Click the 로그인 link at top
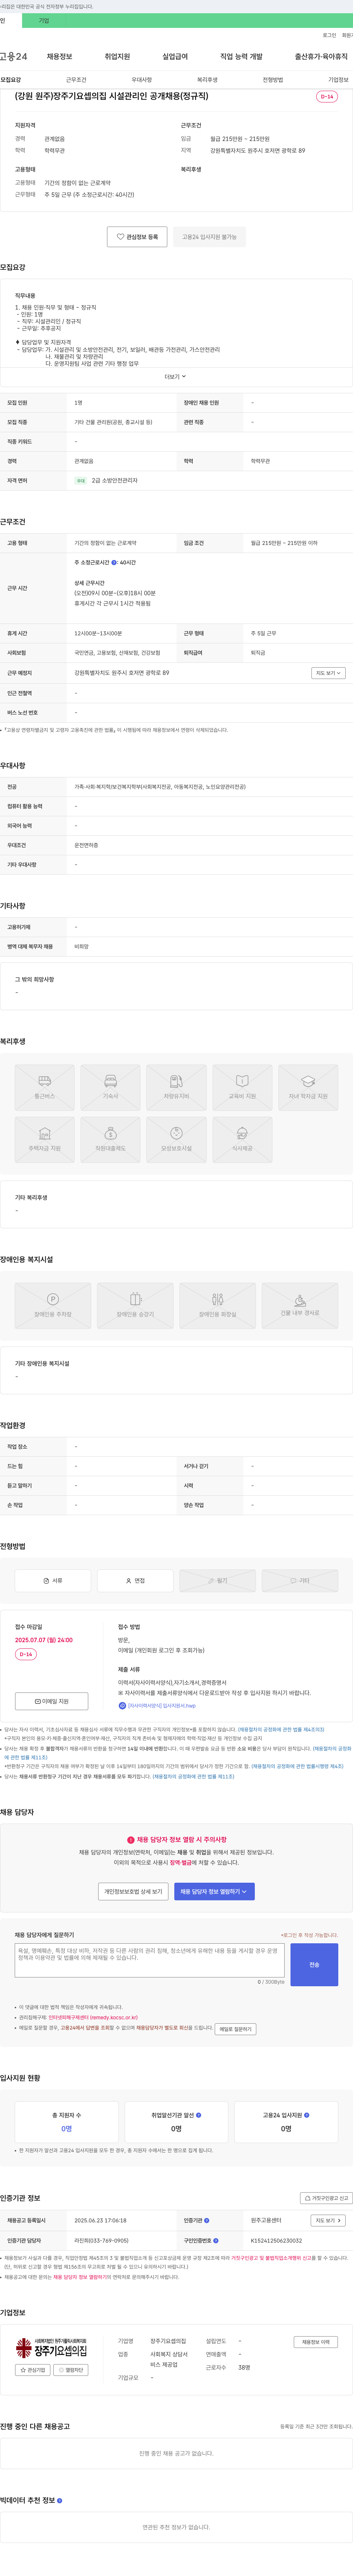Image resolution: width=353 pixels, height=2576 pixels. click(329, 35)
